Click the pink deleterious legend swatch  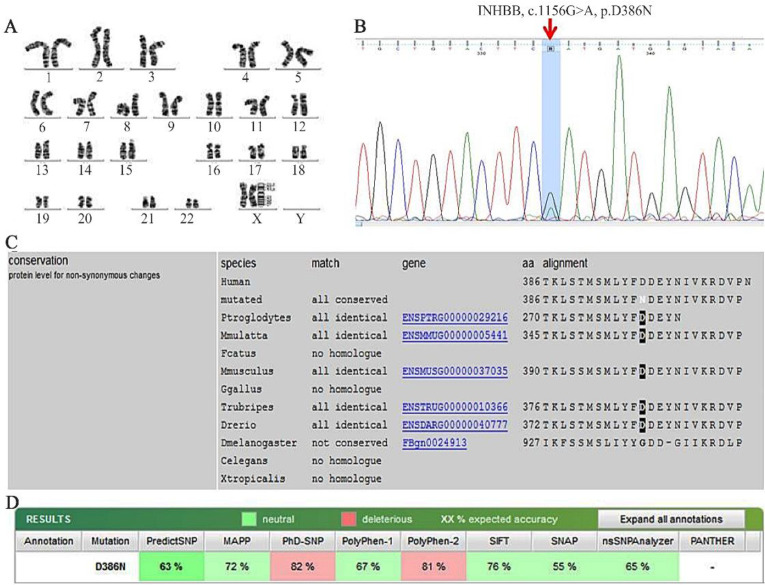click(349, 519)
